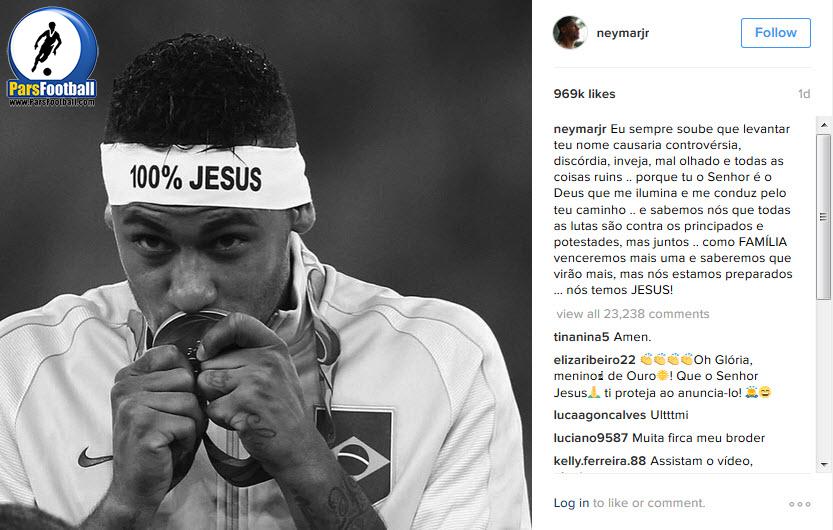Click the main post photo
This screenshot has width=833, height=530.
266,265
